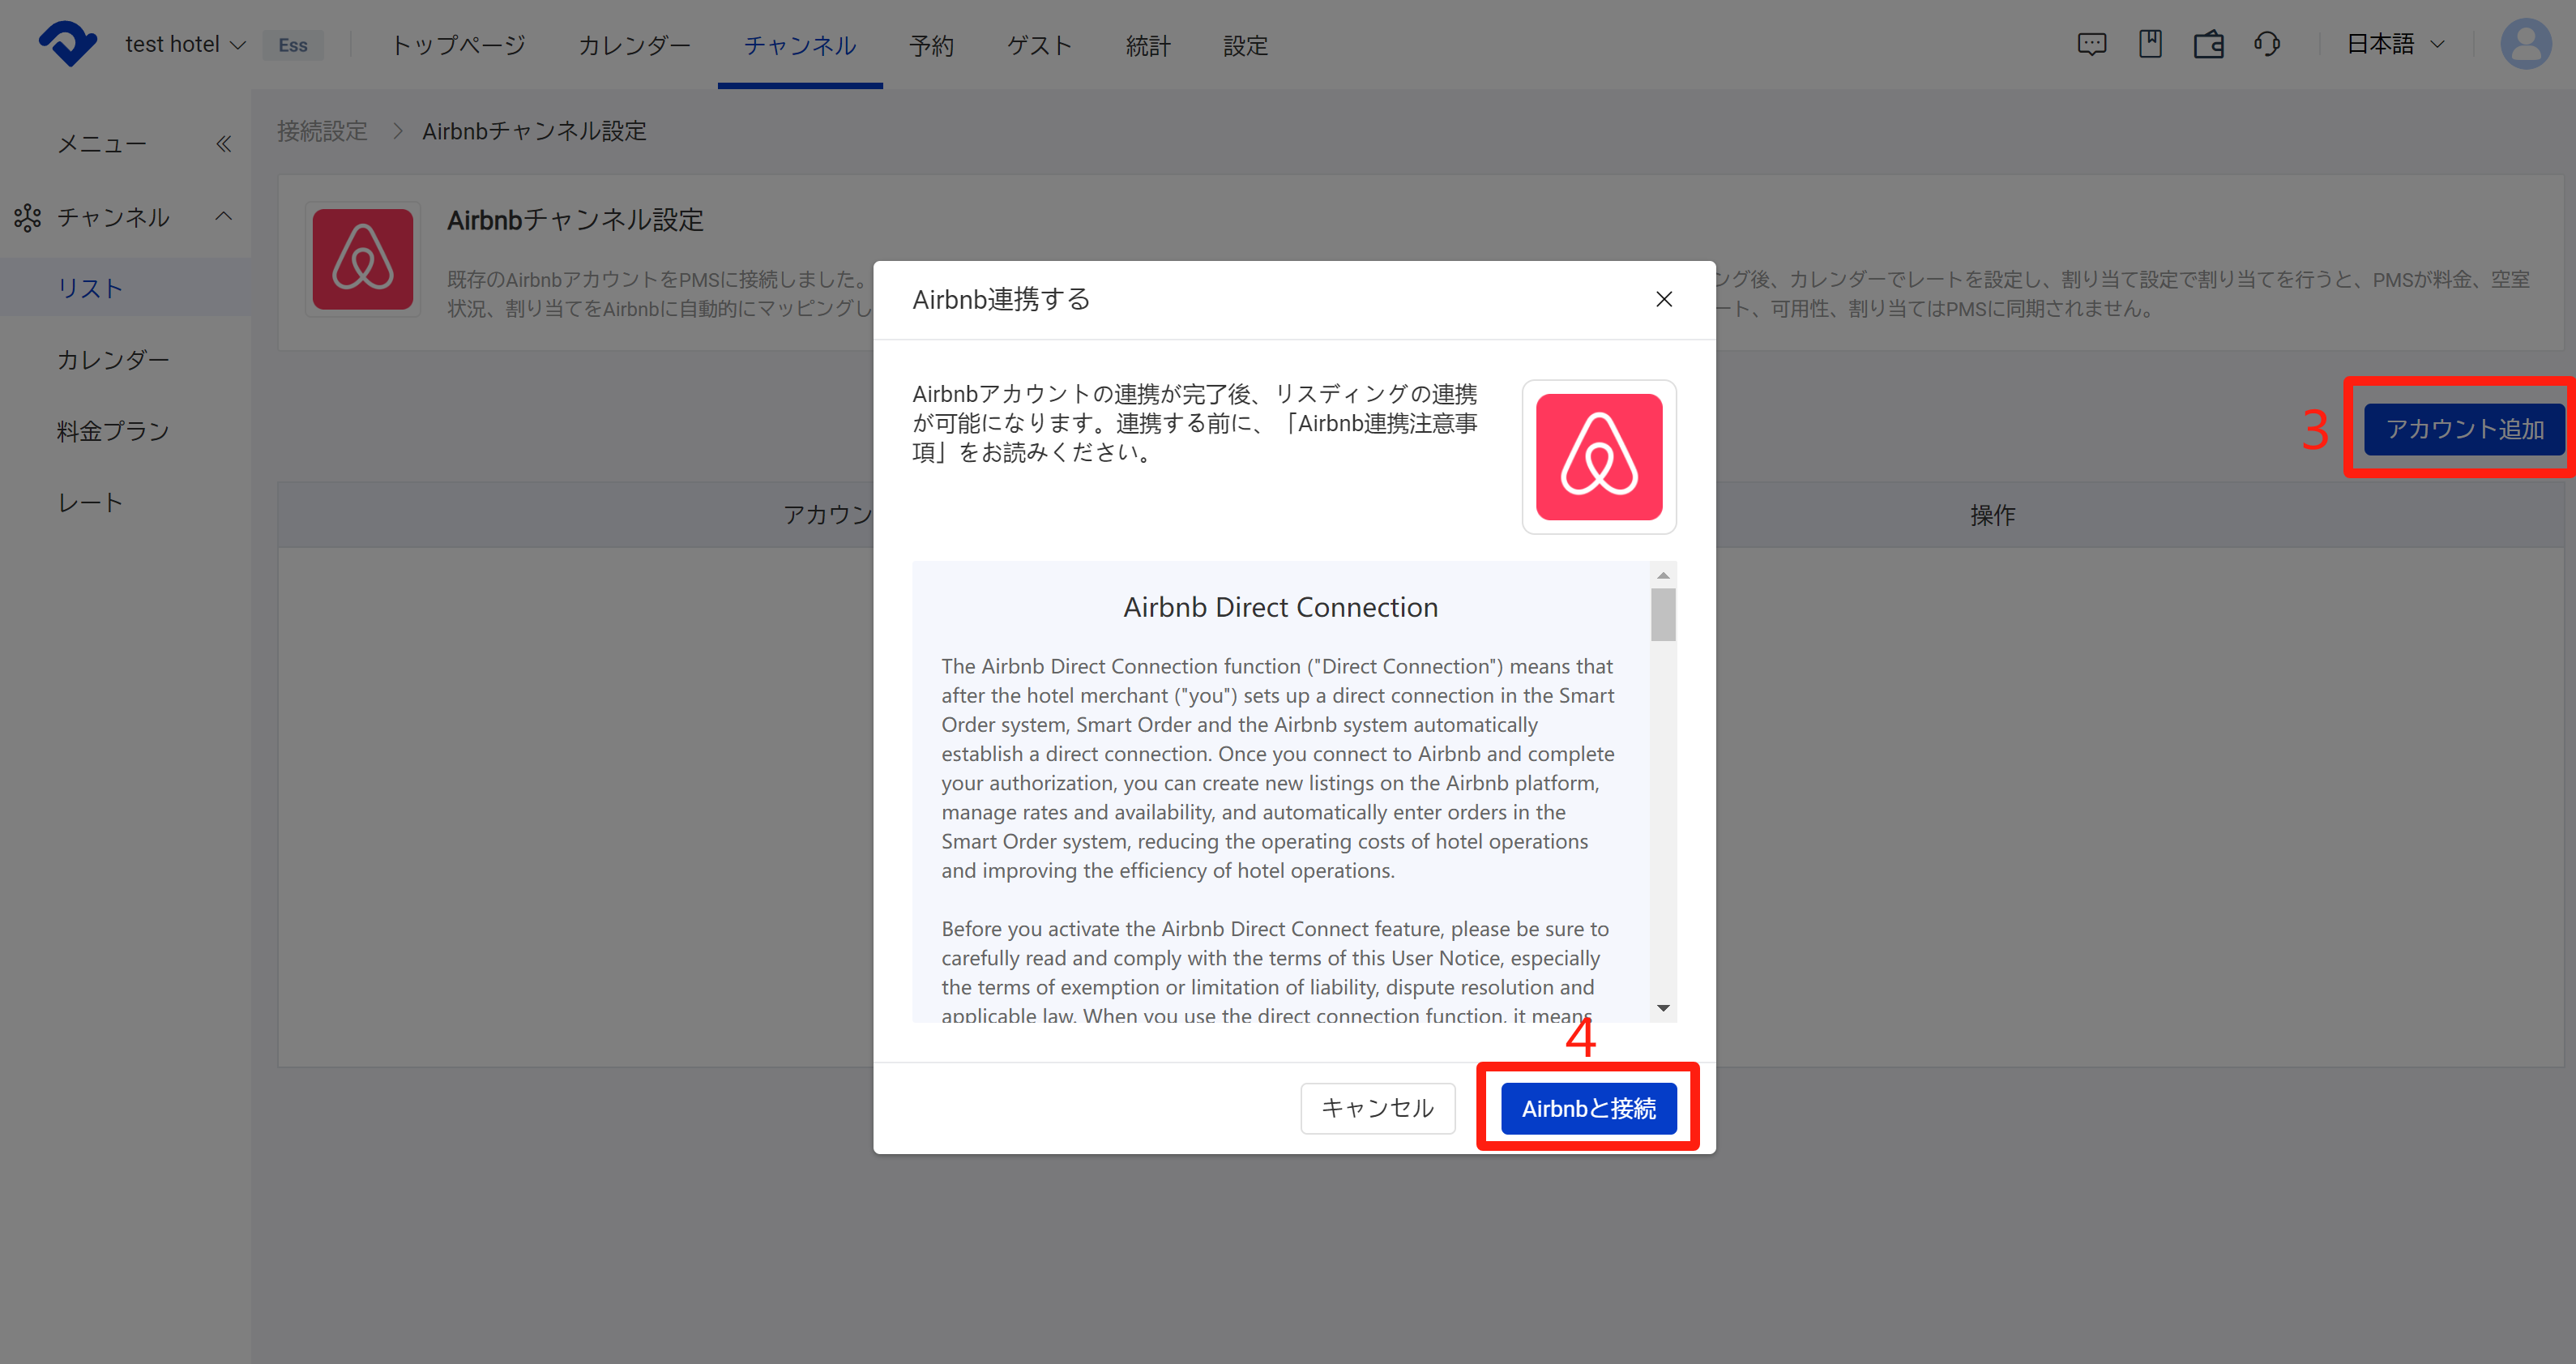This screenshot has height=1364, width=2576.
Task: Select the チャンネル top navigation tab
Action: pyautogui.click(x=800, y=45)
